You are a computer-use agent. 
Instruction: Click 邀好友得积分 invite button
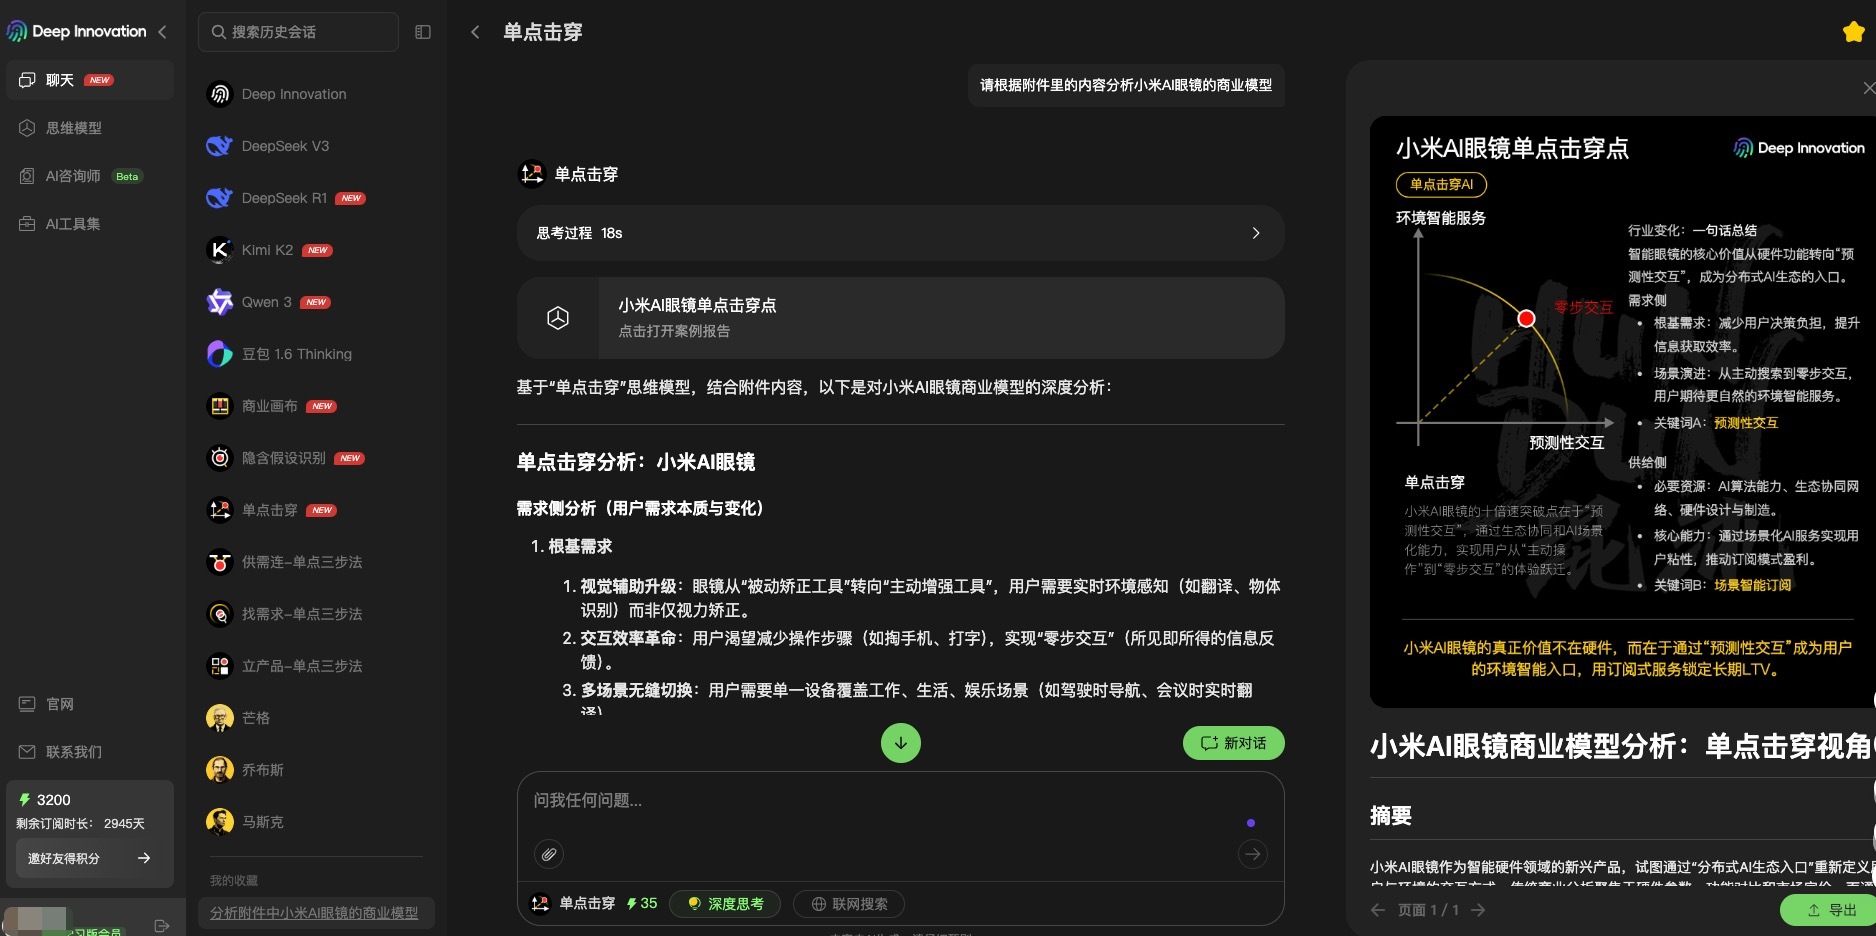89,858
